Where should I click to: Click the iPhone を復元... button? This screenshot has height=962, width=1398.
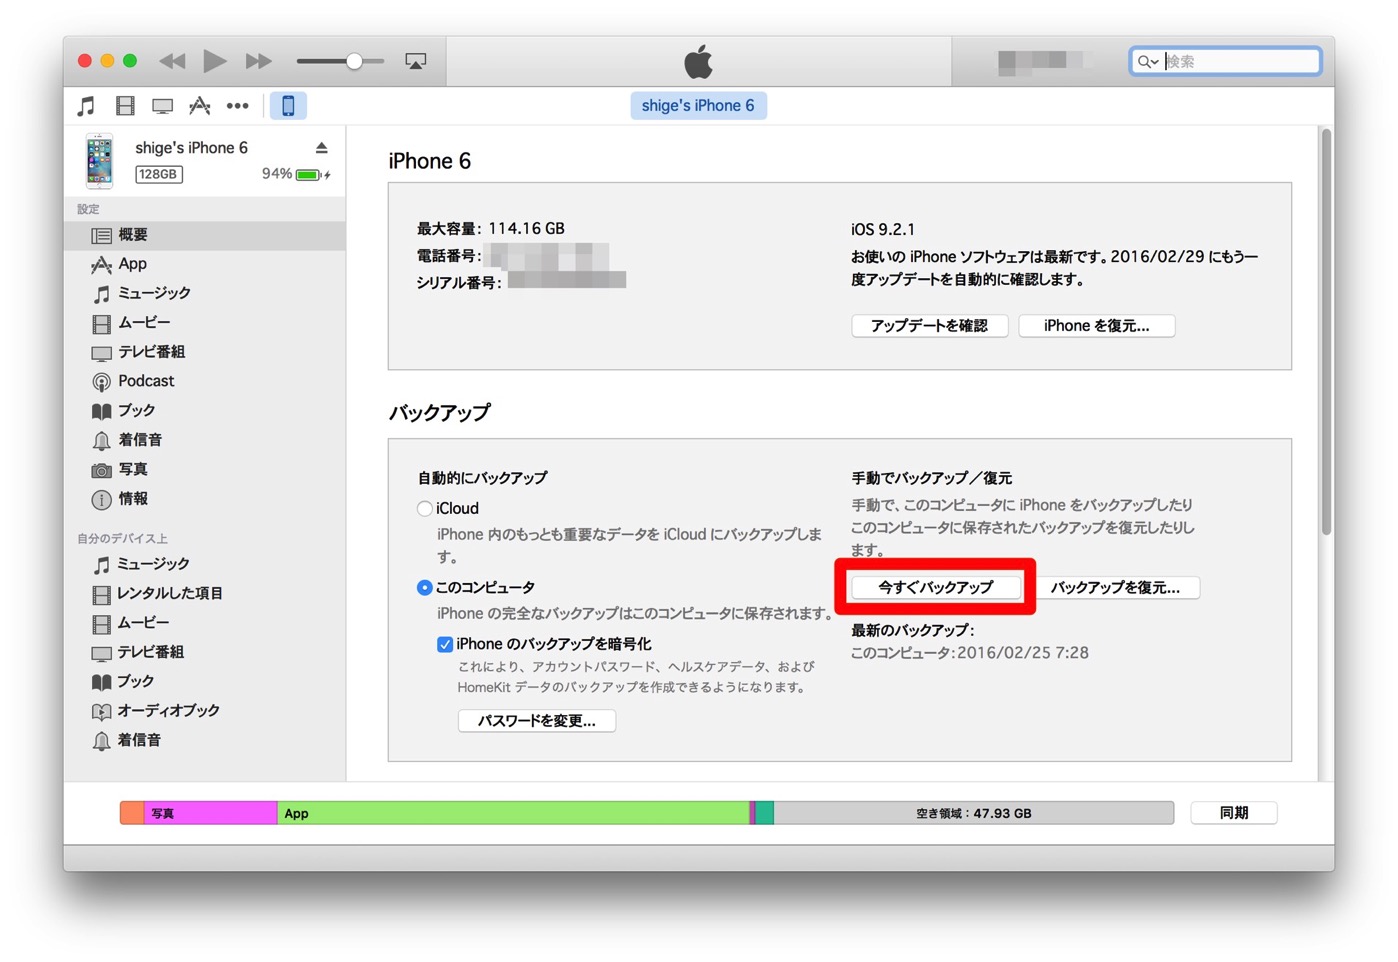pos(1097,326)
